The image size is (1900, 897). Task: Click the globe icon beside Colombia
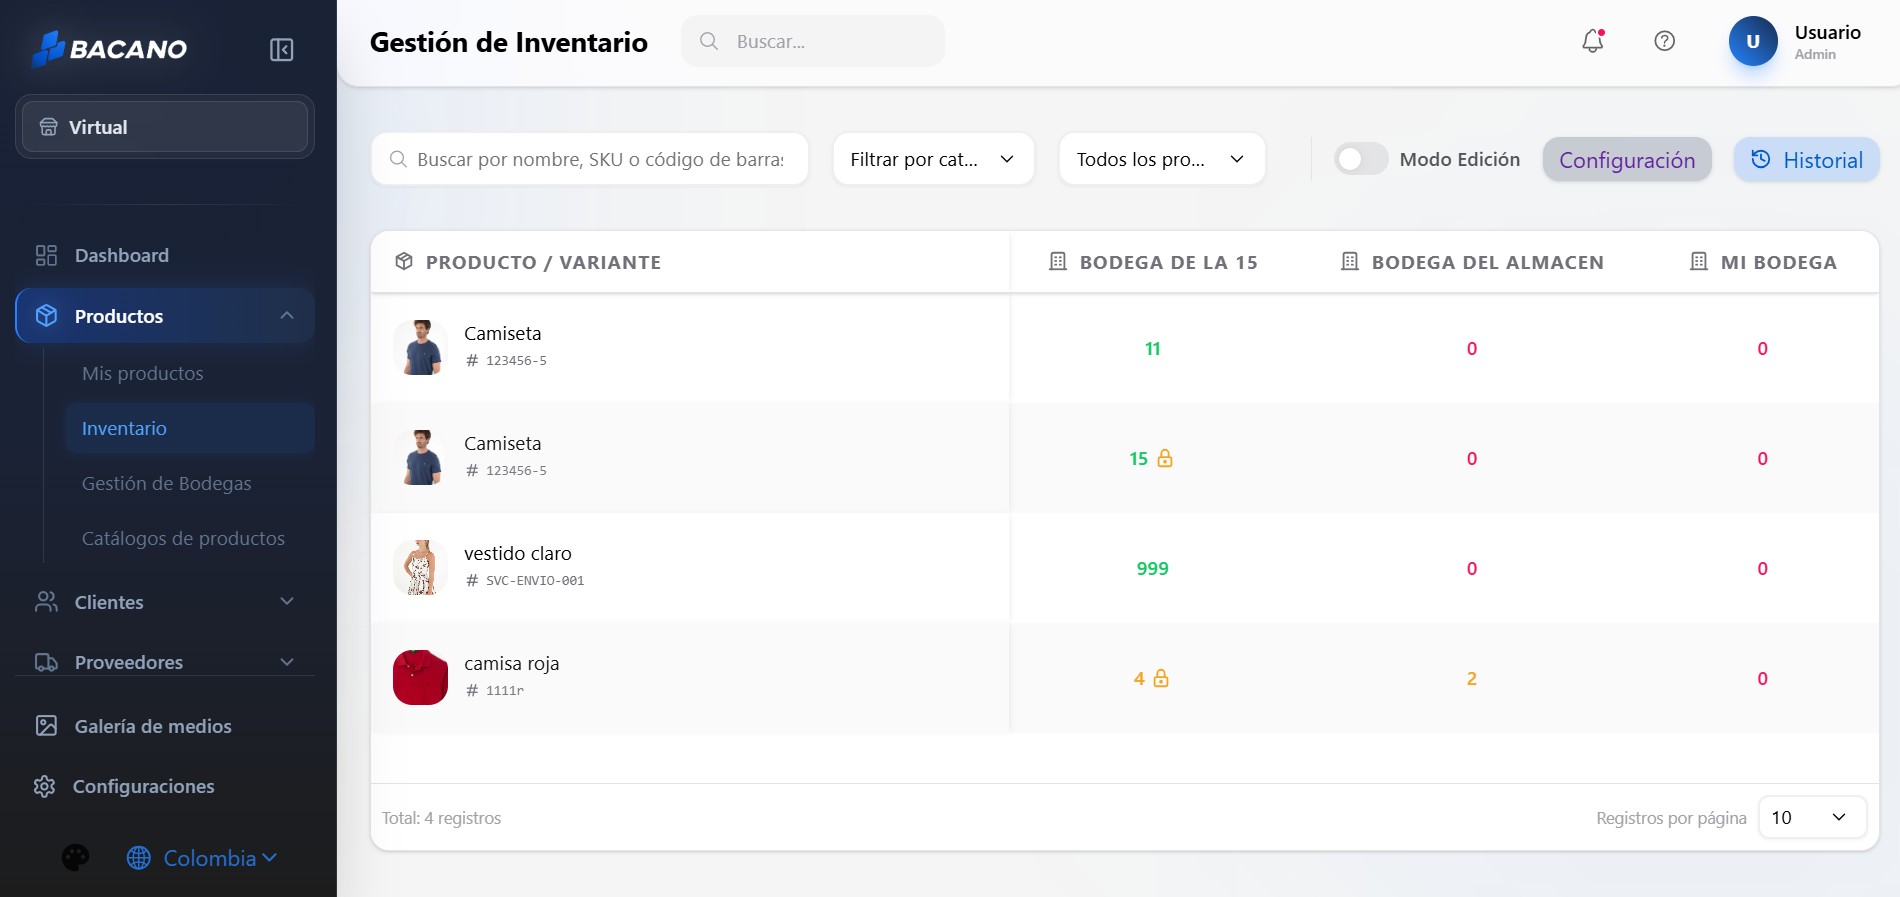(139, 858)
